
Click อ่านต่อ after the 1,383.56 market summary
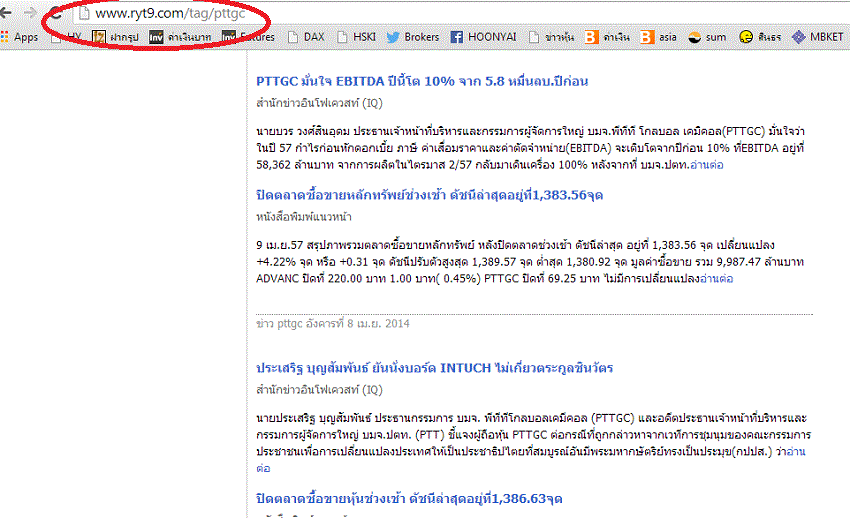coord(716,279)
